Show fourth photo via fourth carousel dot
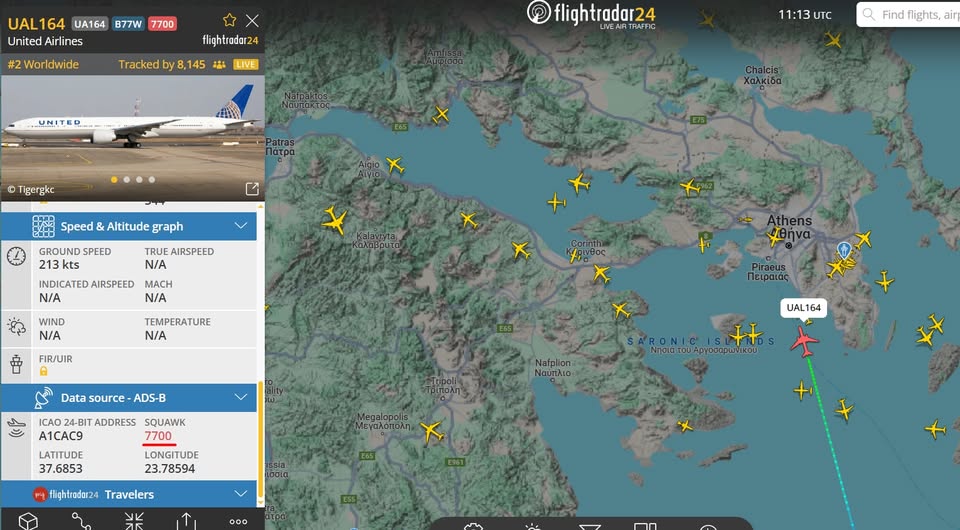Viewport: 960px width, 530px height. click(x=152, y=180)
